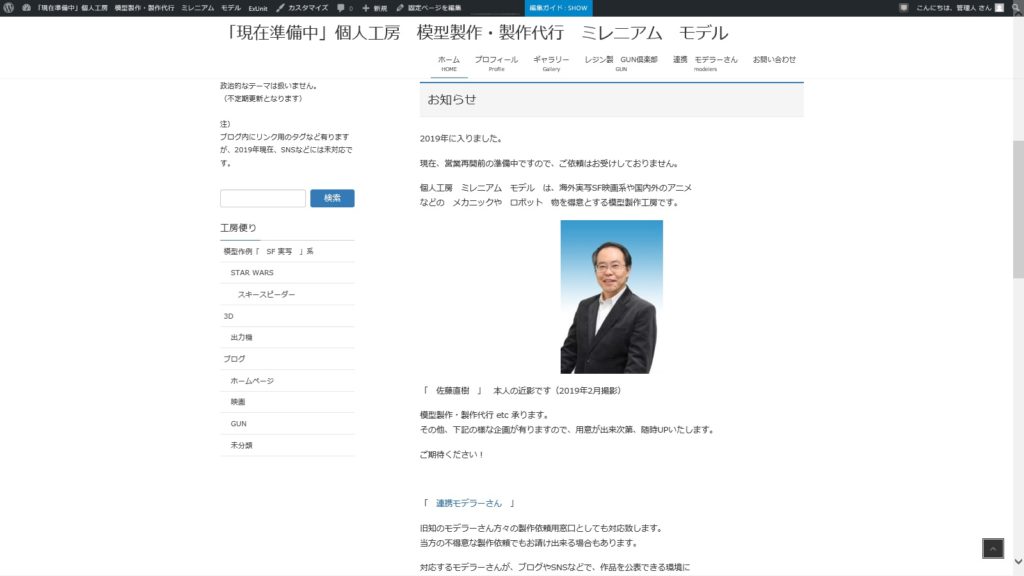1024x576 pixels.
Task: Open the プロフィール Profile menu item
Action: 496,63
